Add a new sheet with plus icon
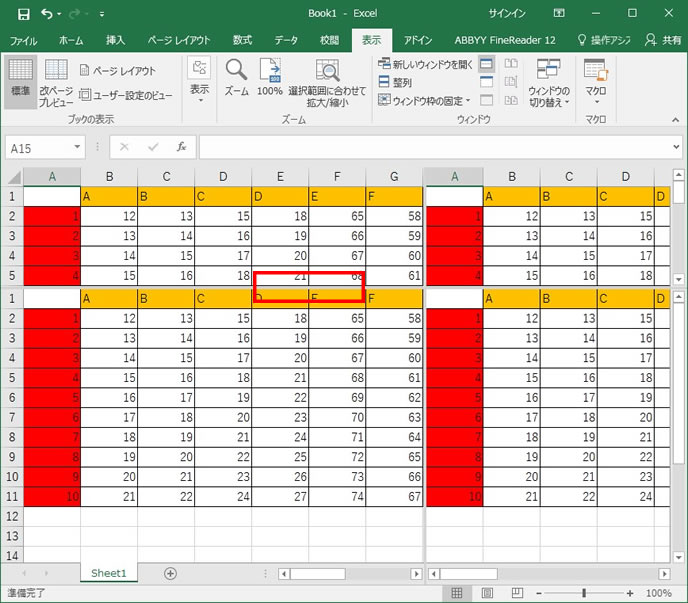Viewport: 688px width, 603px height. [x=170, y=573]
